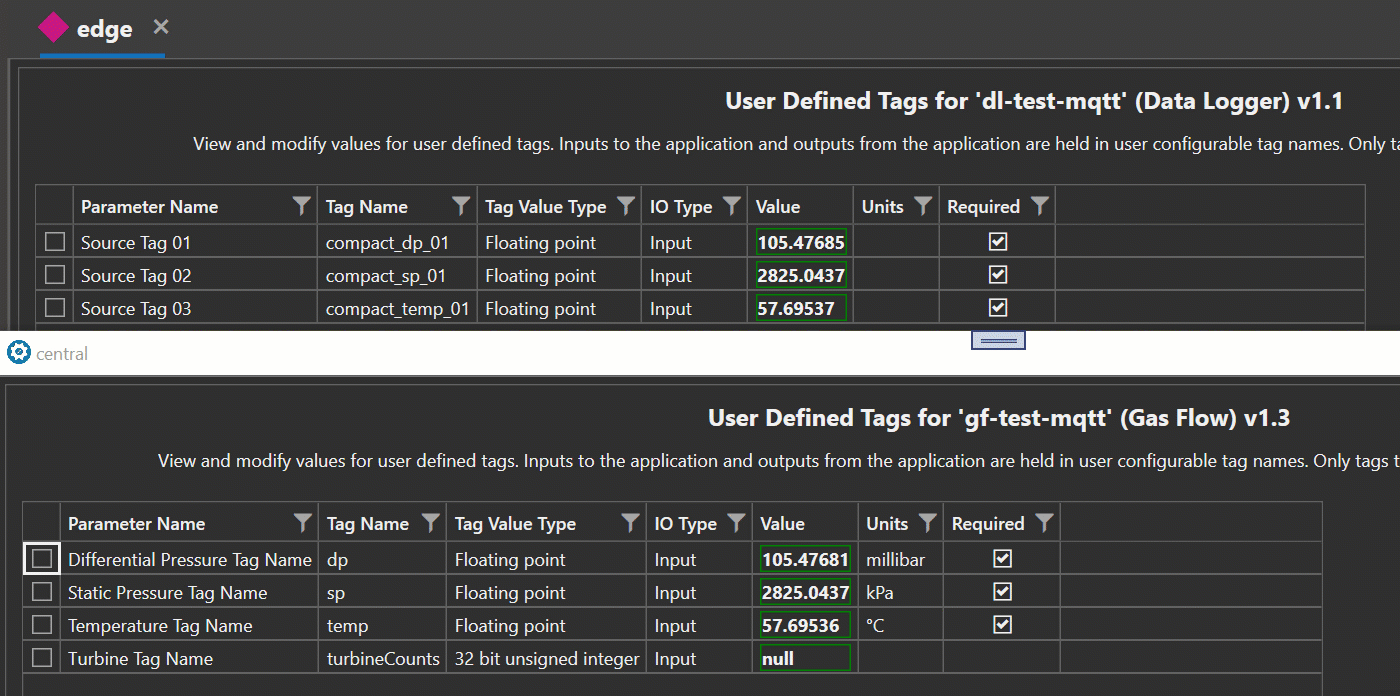Viewport: 1400px width, 696px height.
Task: Uncheck Required for the Temperature Tag Name row
Action: pos(1002,625)
